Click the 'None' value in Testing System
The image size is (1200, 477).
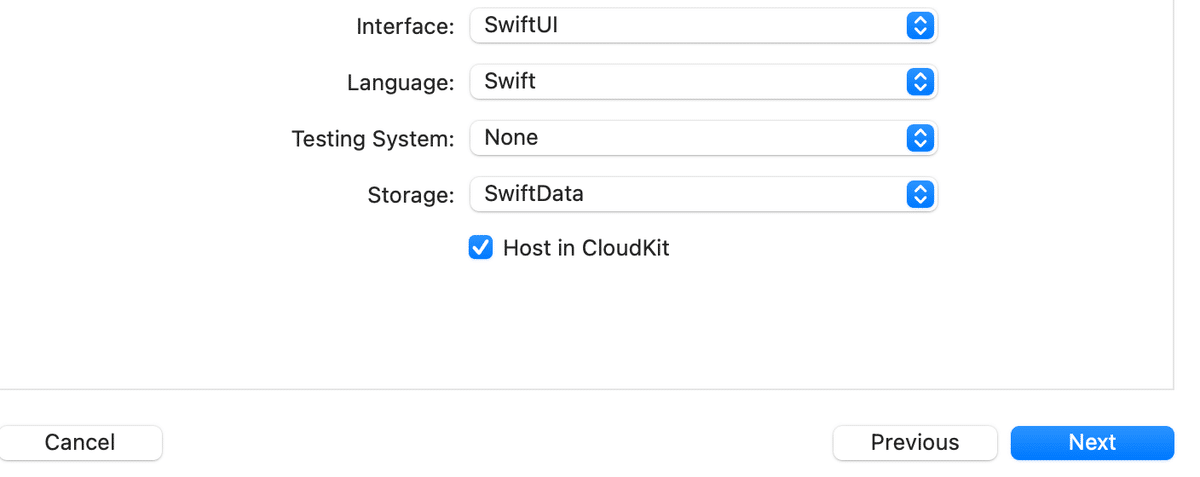511,138
